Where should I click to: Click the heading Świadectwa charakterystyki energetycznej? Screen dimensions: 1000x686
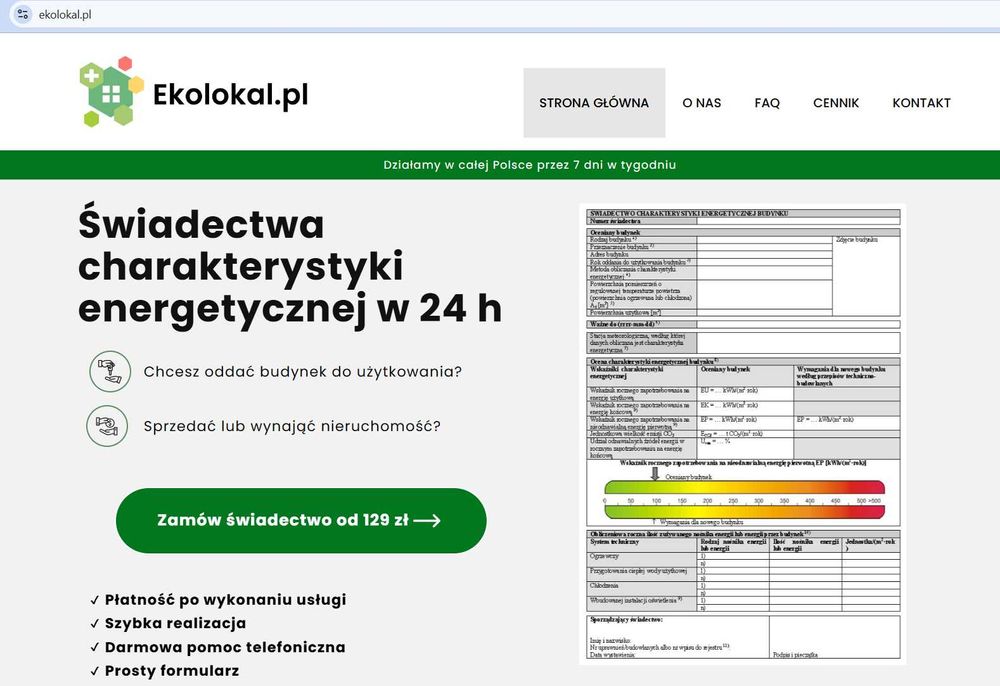[x=290, y=266]
